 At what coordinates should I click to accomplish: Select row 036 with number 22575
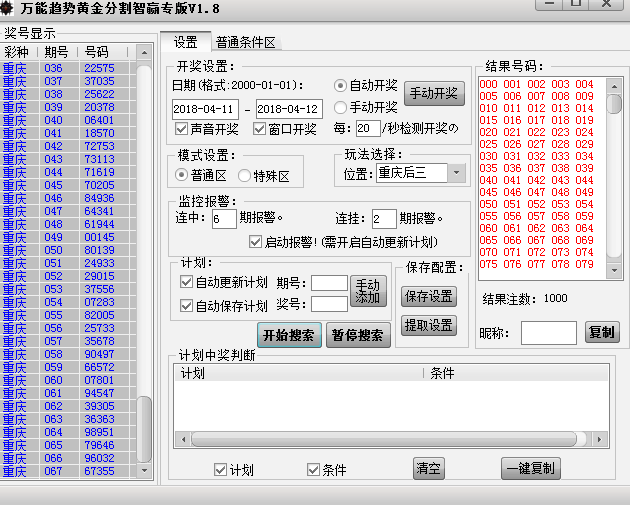point(66,68)
